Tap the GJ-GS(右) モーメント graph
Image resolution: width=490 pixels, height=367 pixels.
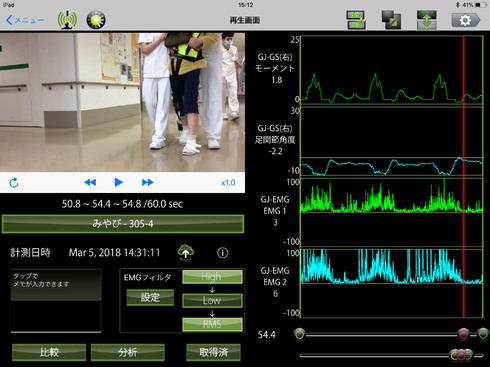click(392, 70)
